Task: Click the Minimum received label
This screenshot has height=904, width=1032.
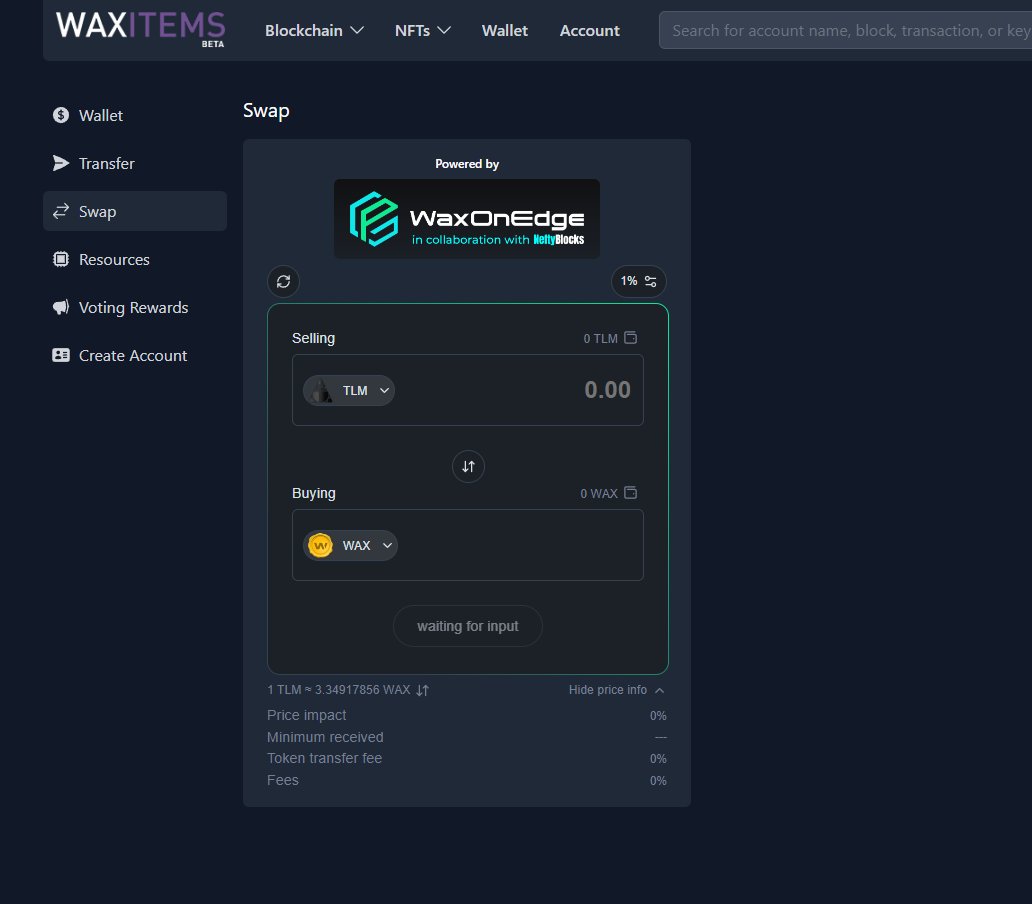Action: coord(325,737)
